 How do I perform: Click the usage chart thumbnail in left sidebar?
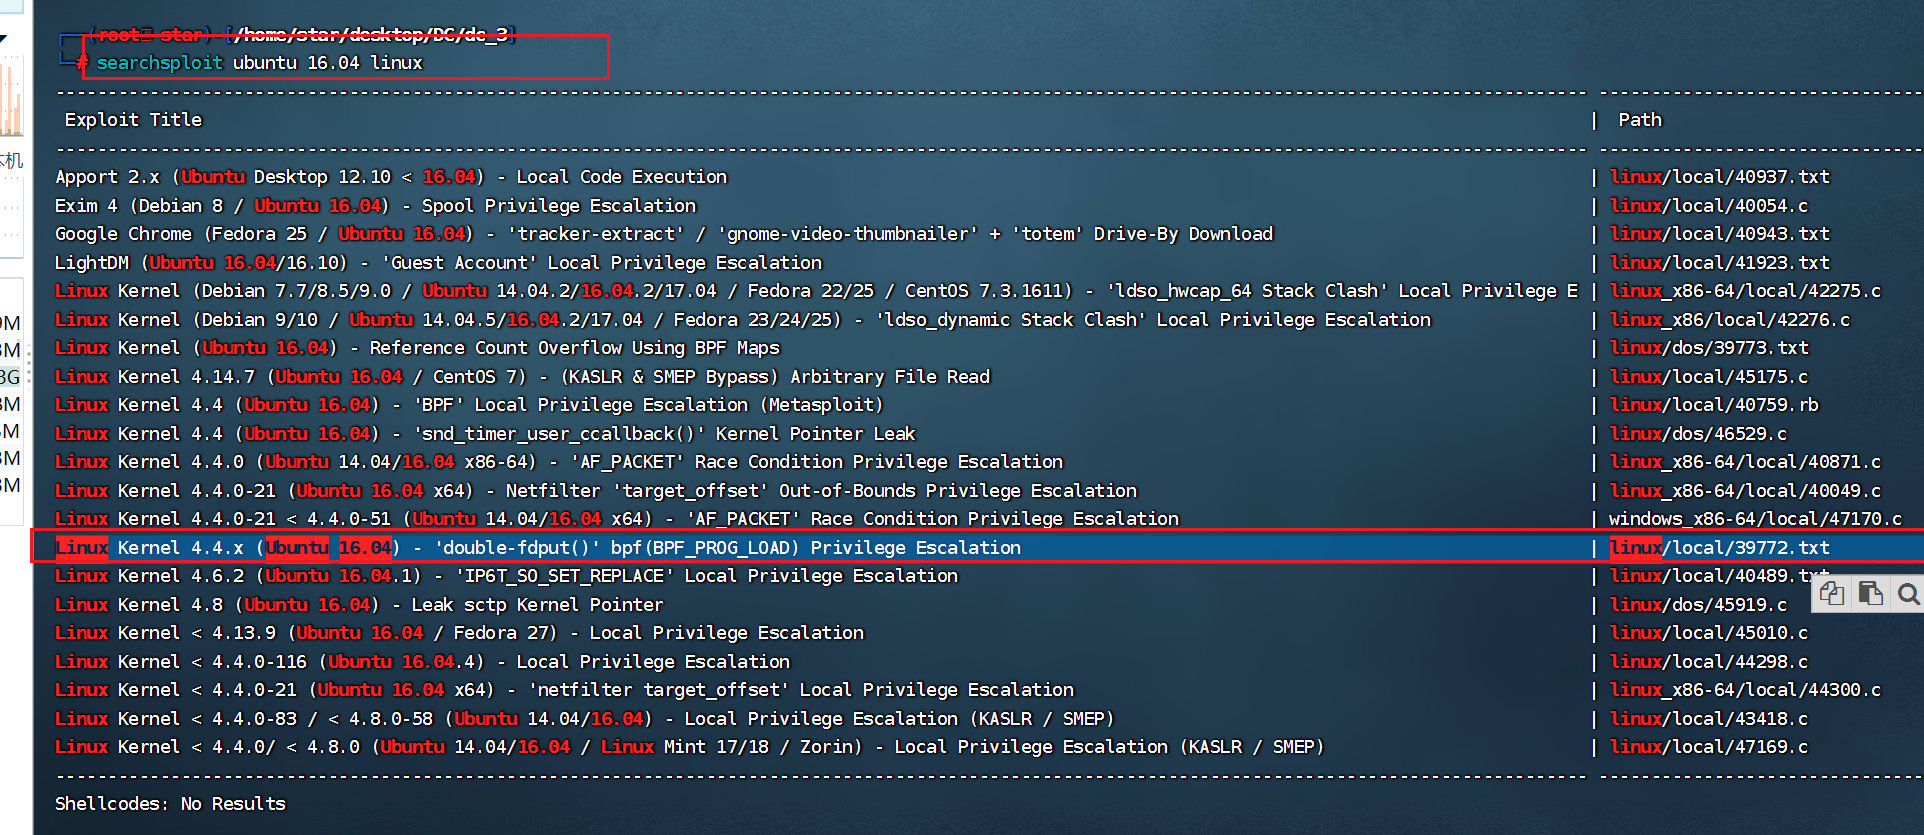point(11,98)
